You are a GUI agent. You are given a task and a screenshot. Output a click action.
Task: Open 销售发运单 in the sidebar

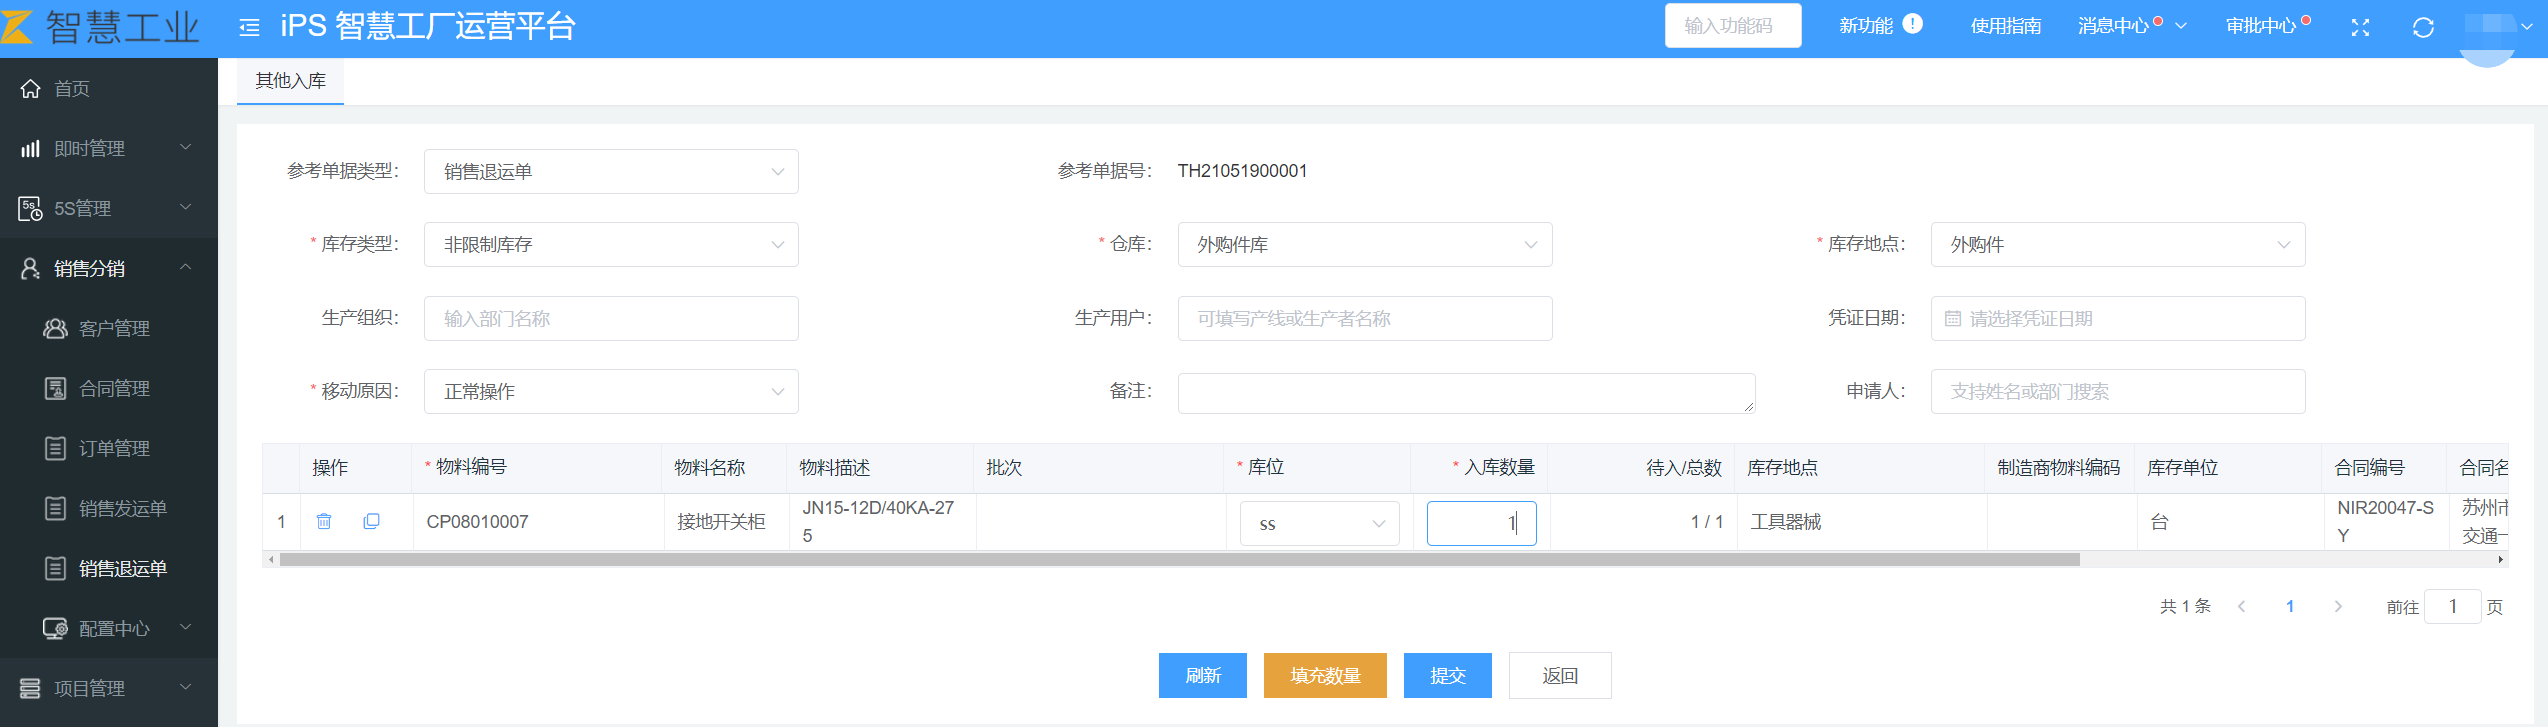click(x=122, y=509)
